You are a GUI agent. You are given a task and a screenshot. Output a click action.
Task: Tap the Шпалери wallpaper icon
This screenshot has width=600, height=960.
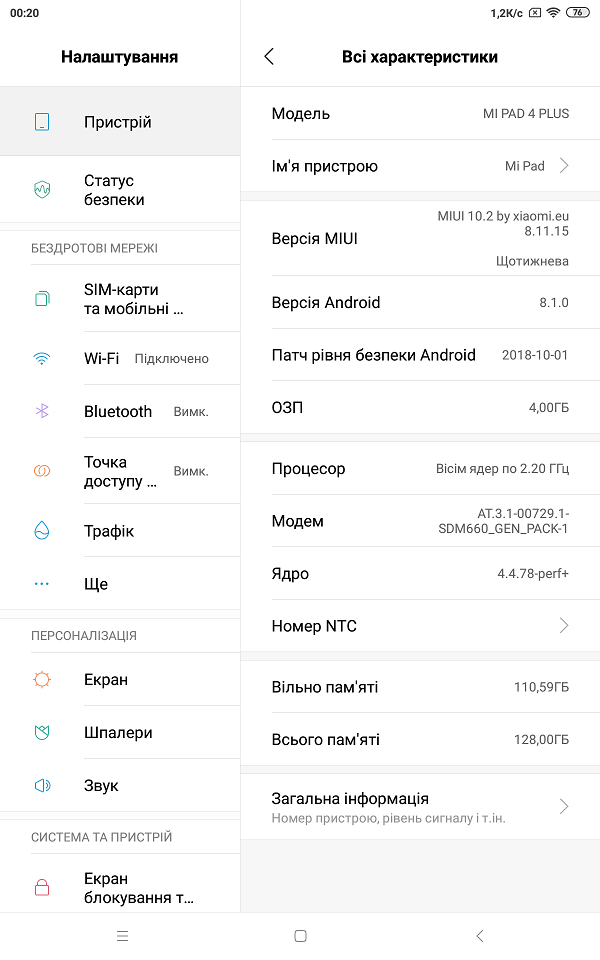coord(42,732)
